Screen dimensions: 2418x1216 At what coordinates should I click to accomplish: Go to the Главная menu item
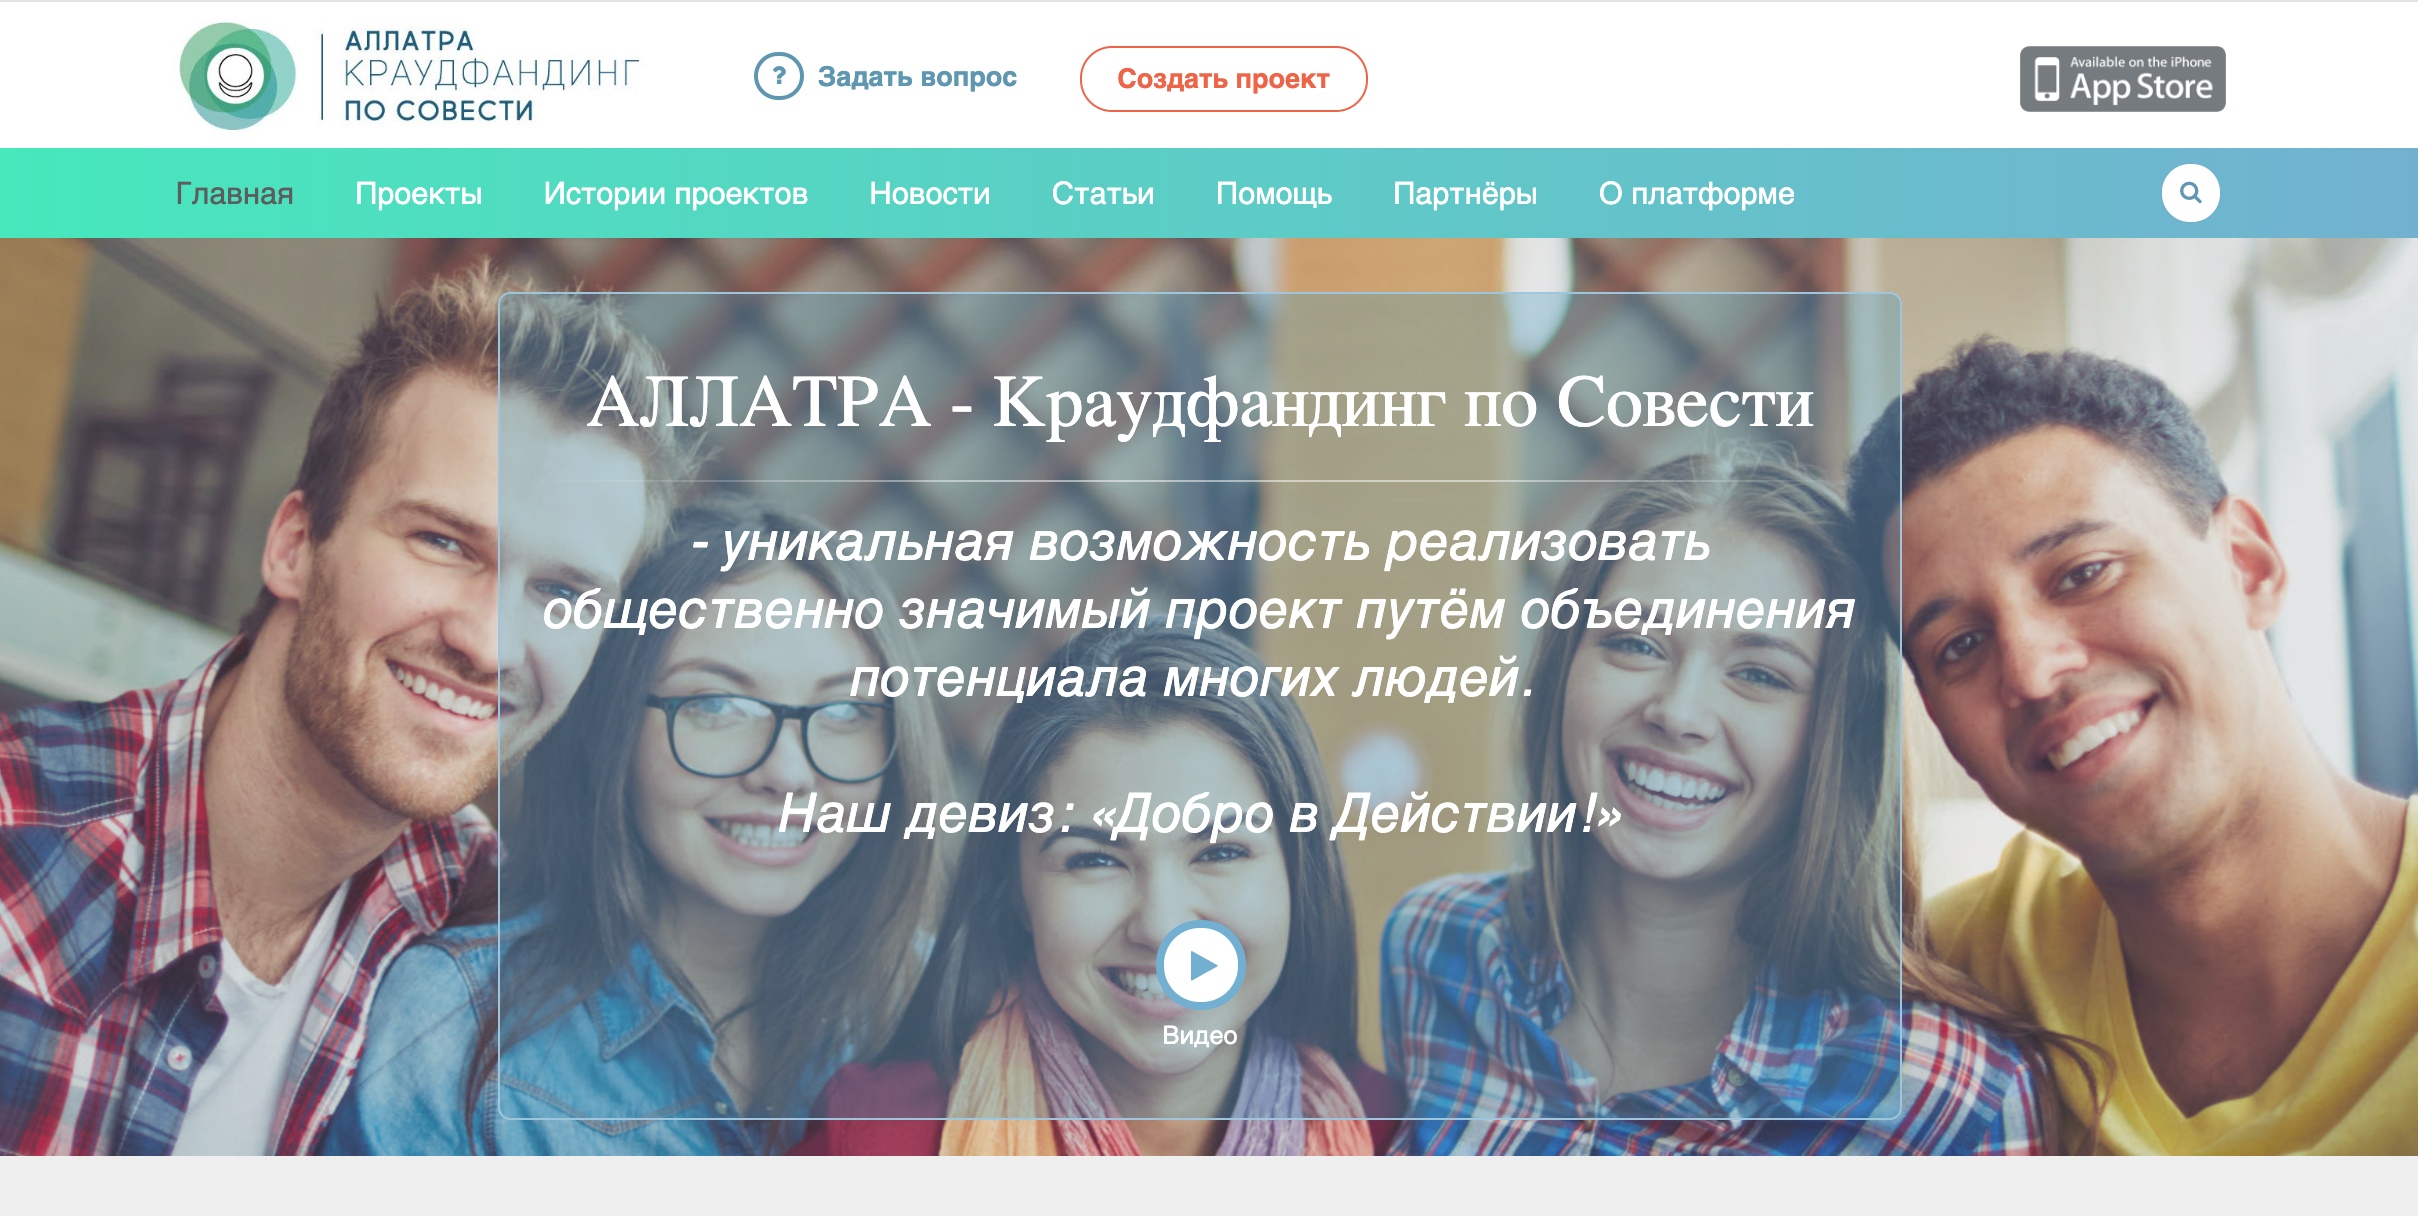tap(234, 193)
